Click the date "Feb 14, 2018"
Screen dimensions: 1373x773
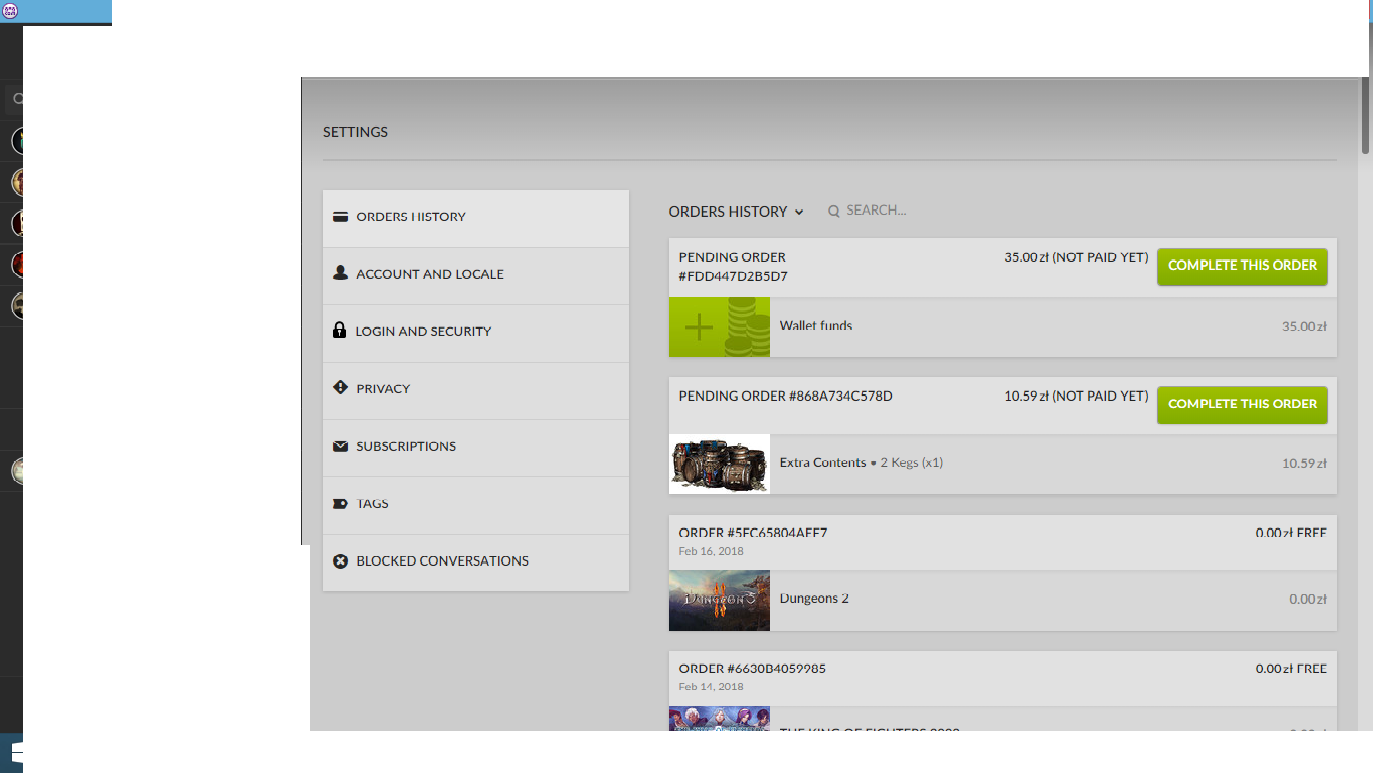pos(711,687)
